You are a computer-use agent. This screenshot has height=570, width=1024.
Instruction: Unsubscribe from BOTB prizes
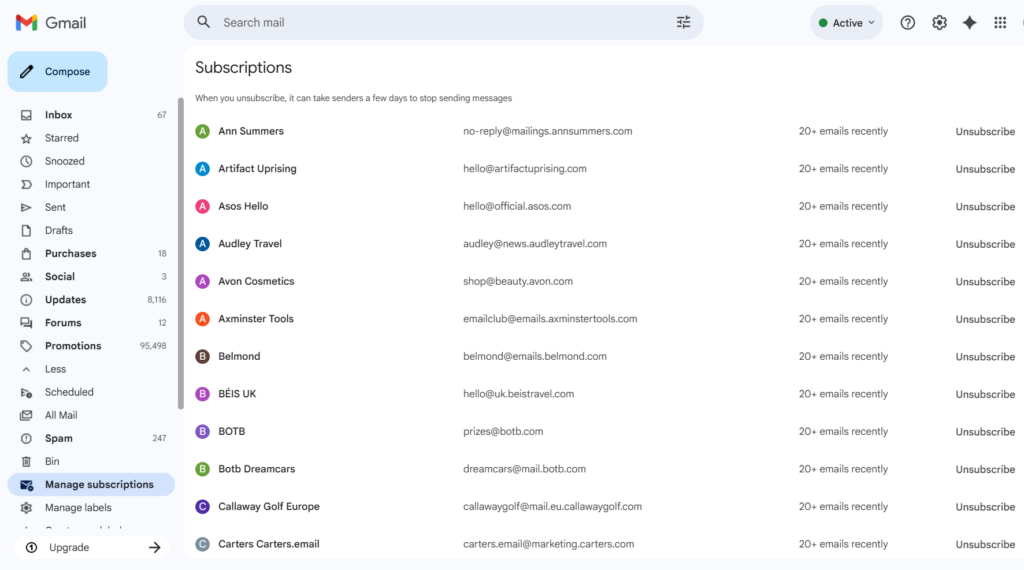click(985, 432)
